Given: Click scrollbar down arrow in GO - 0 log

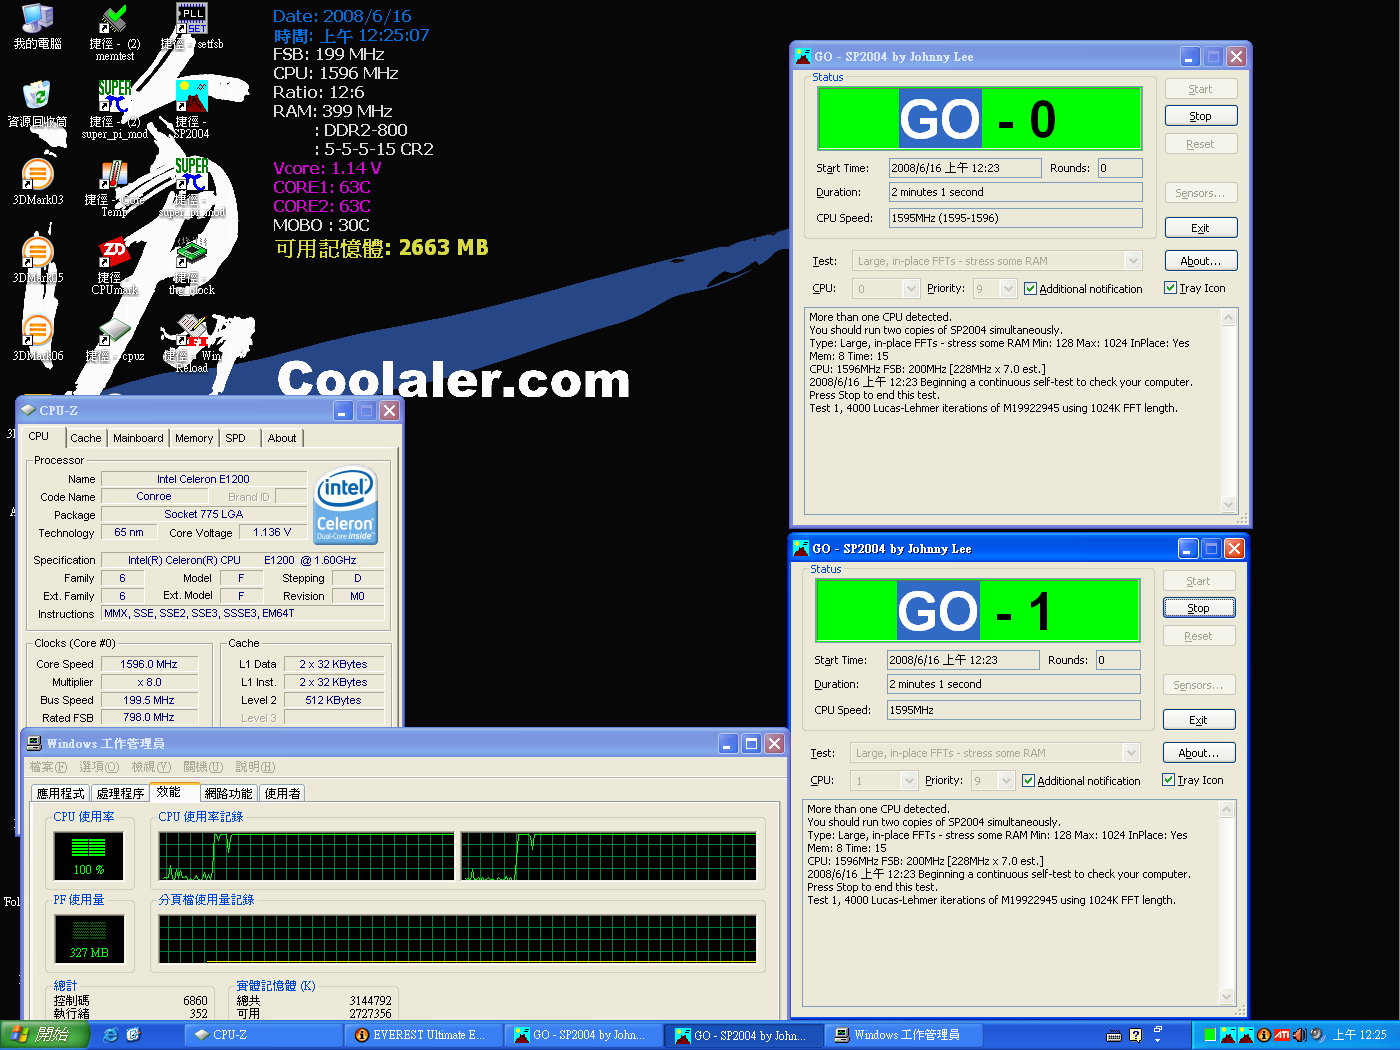Looking at the screenshot, I should (x=1229, y=505).
